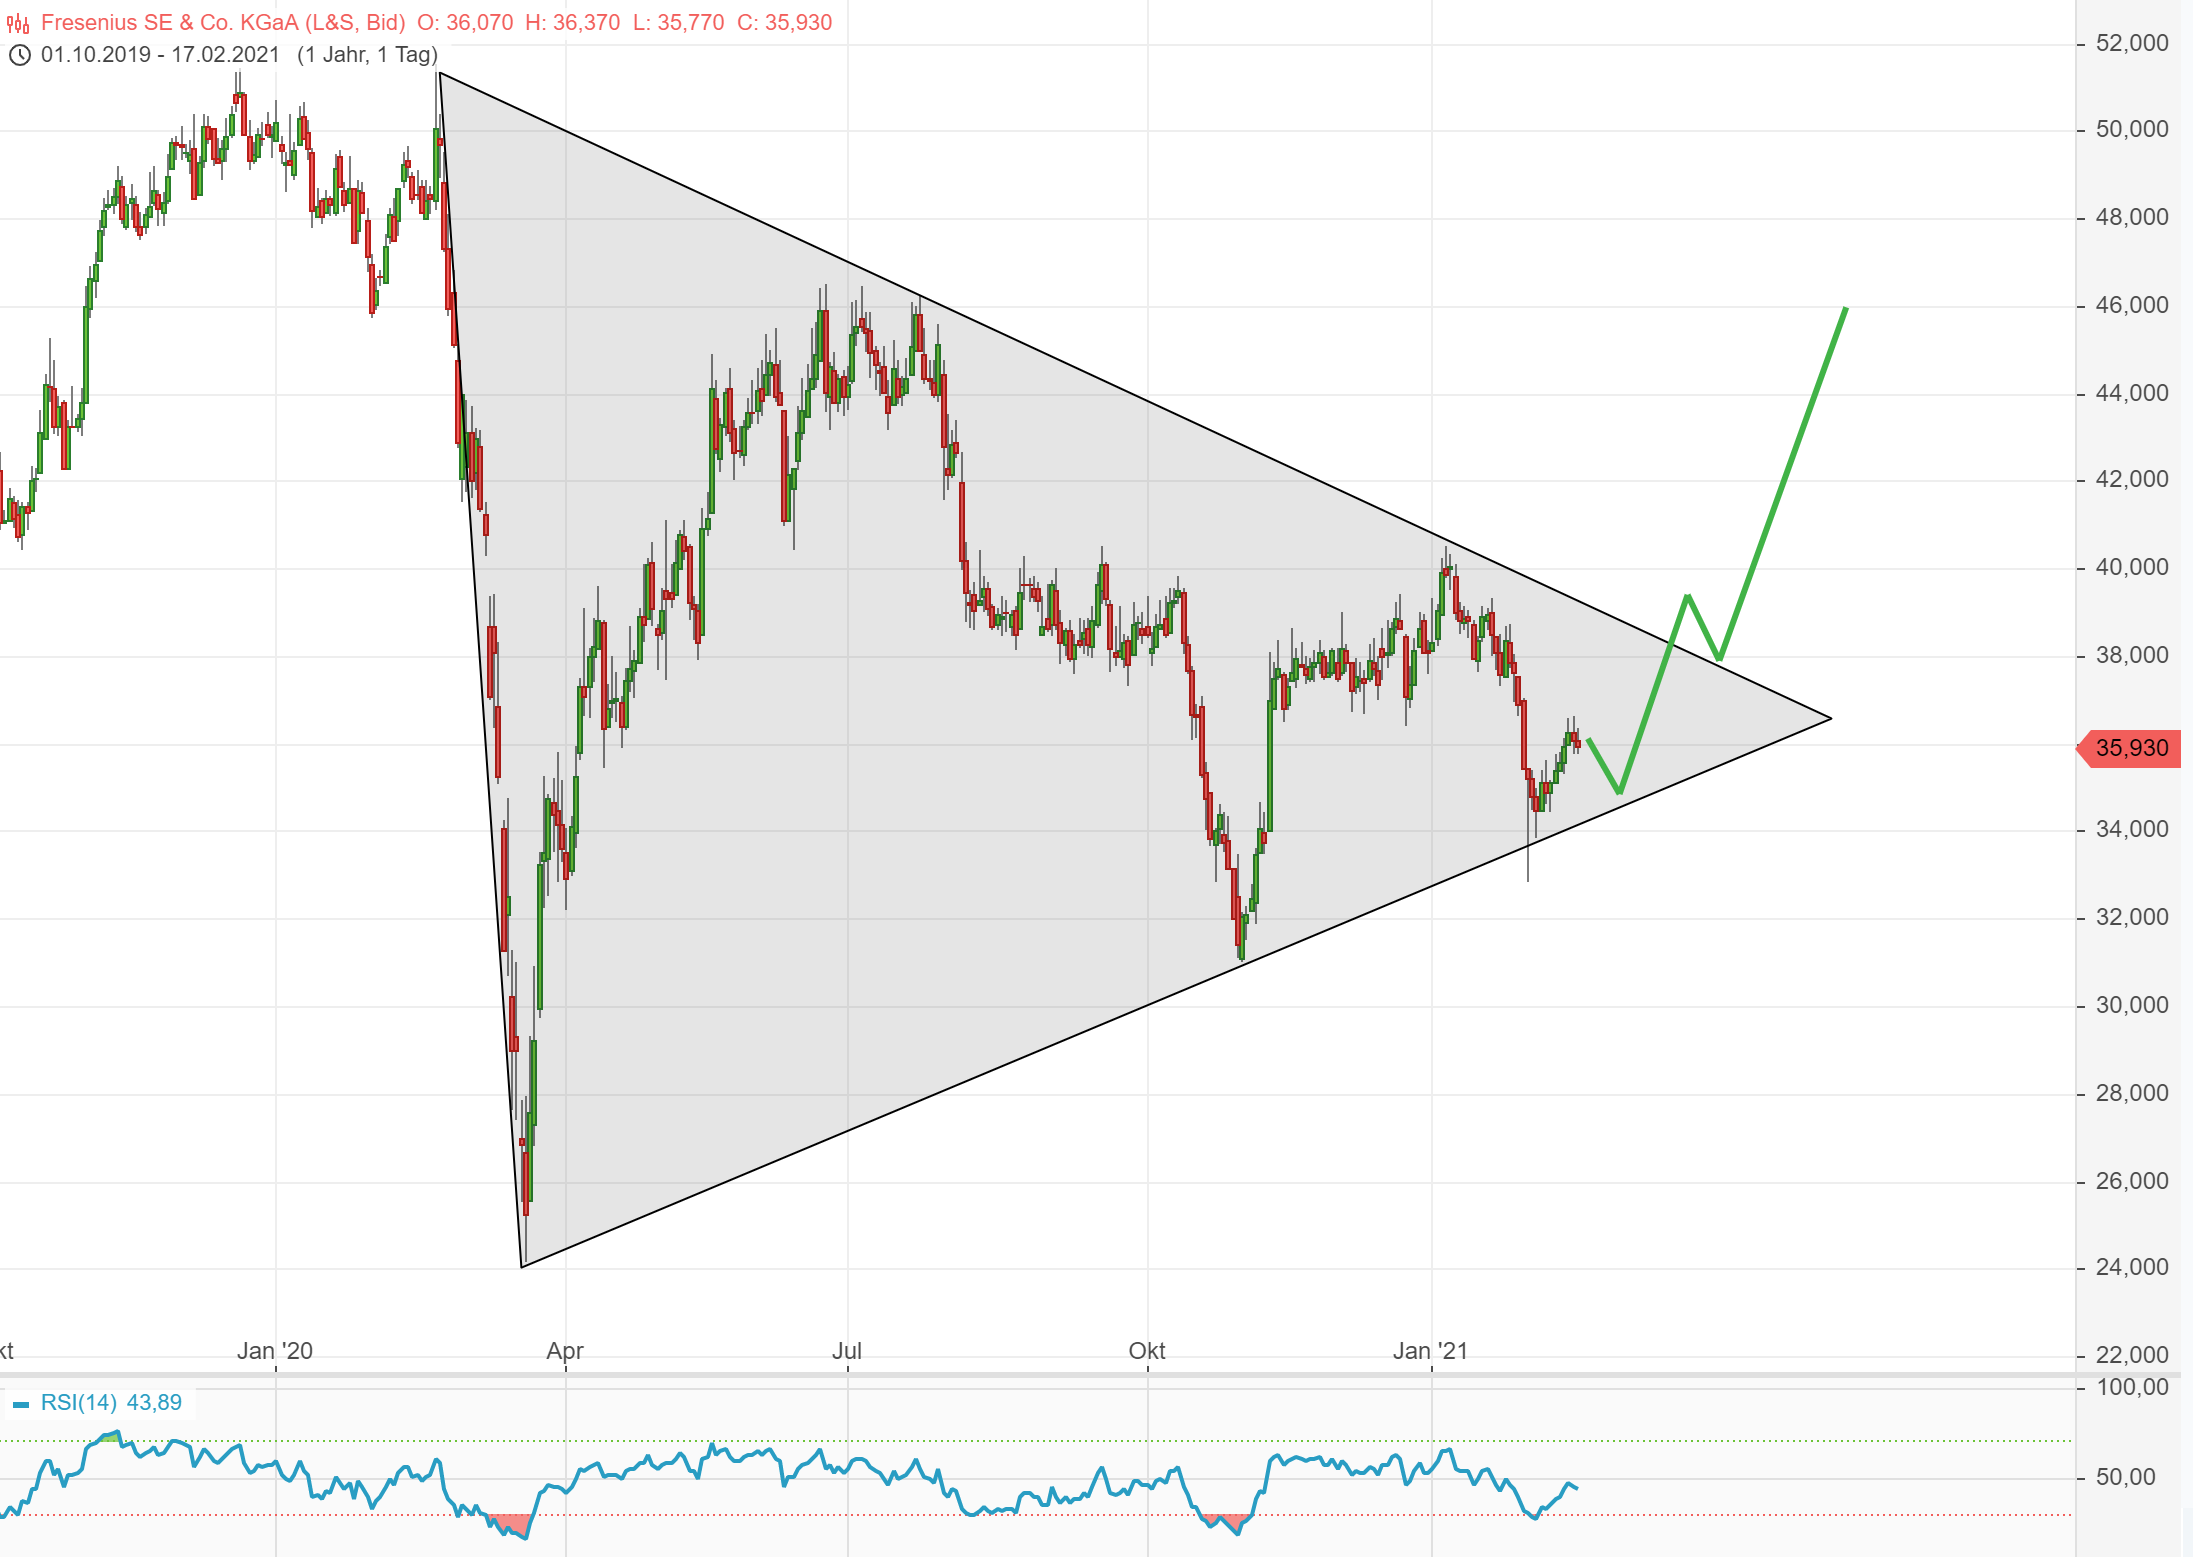Click the bottom vertex of the grey triangle

click(x=522, y=1266)
